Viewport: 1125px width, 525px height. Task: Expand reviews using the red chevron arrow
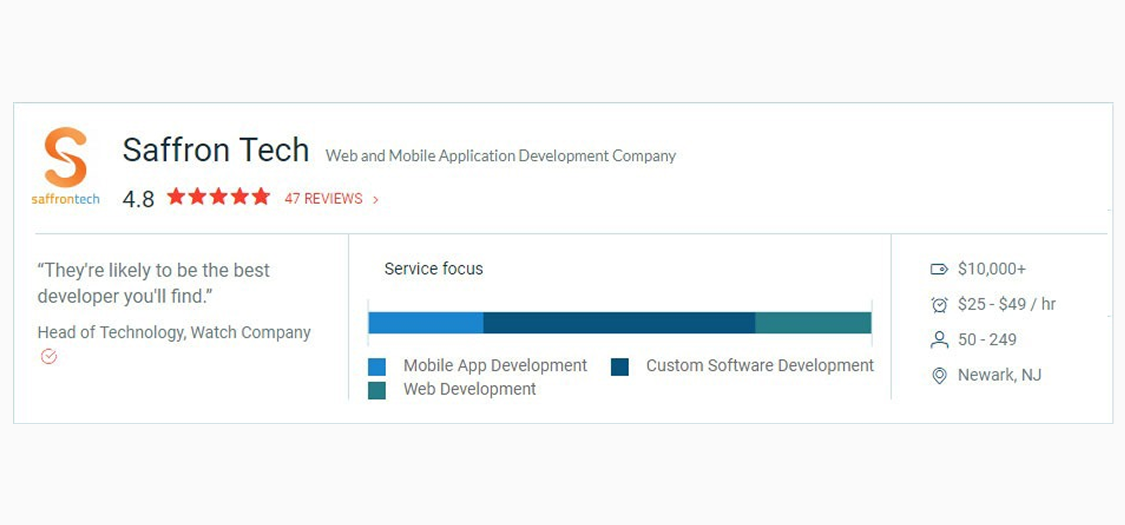[375, 200]
